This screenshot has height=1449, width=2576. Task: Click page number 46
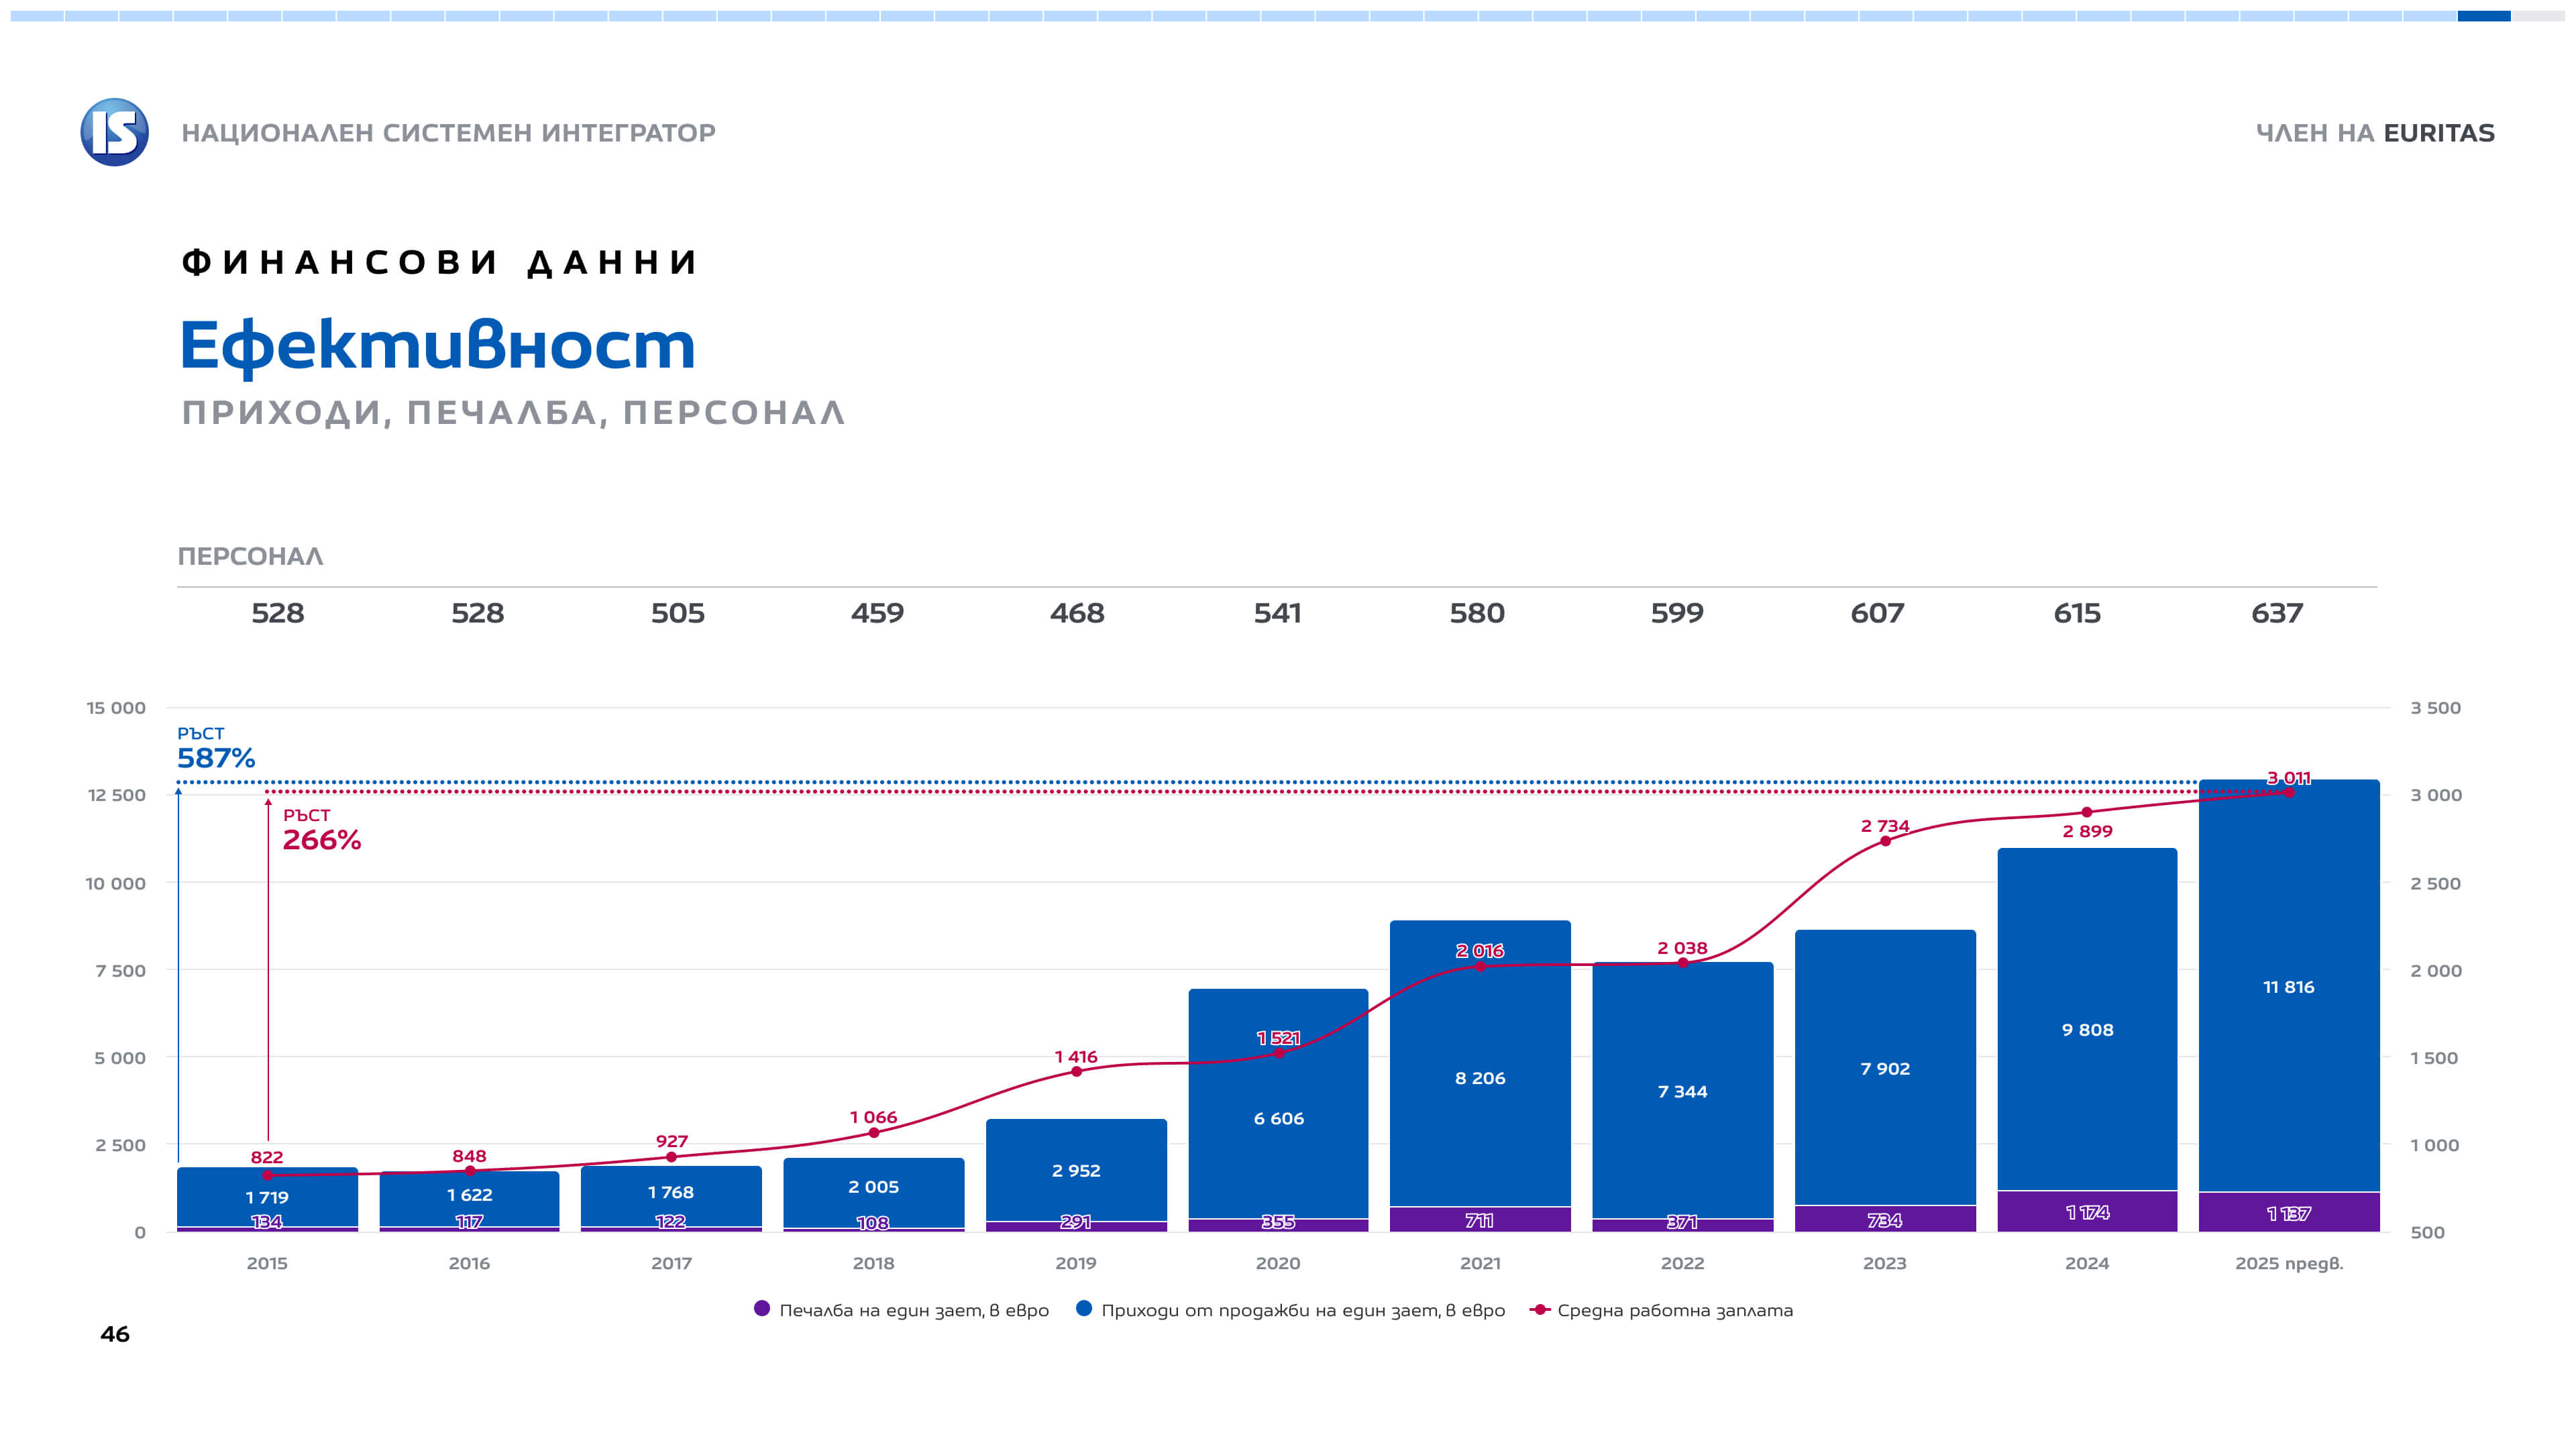point(115,1334)
